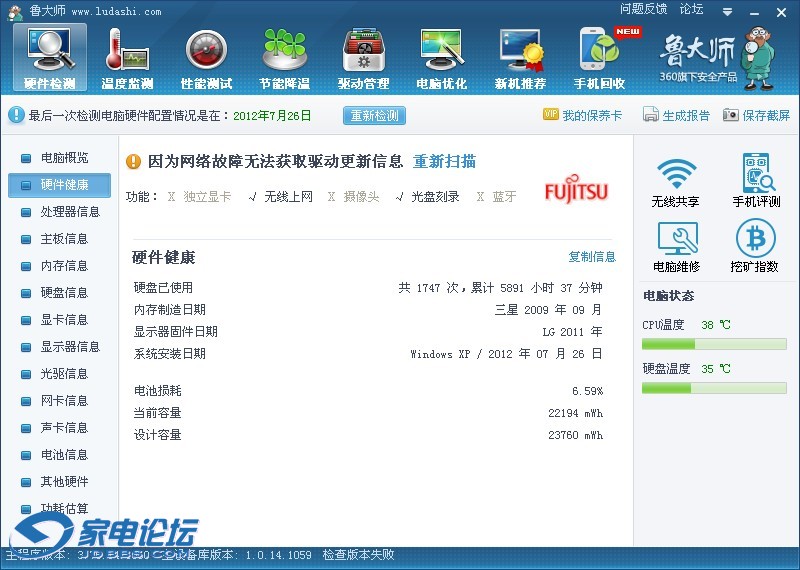Select 处理器信息 in the sidebar
The height and width of the screenshot is (570, 800).
(x=69, y=212)
